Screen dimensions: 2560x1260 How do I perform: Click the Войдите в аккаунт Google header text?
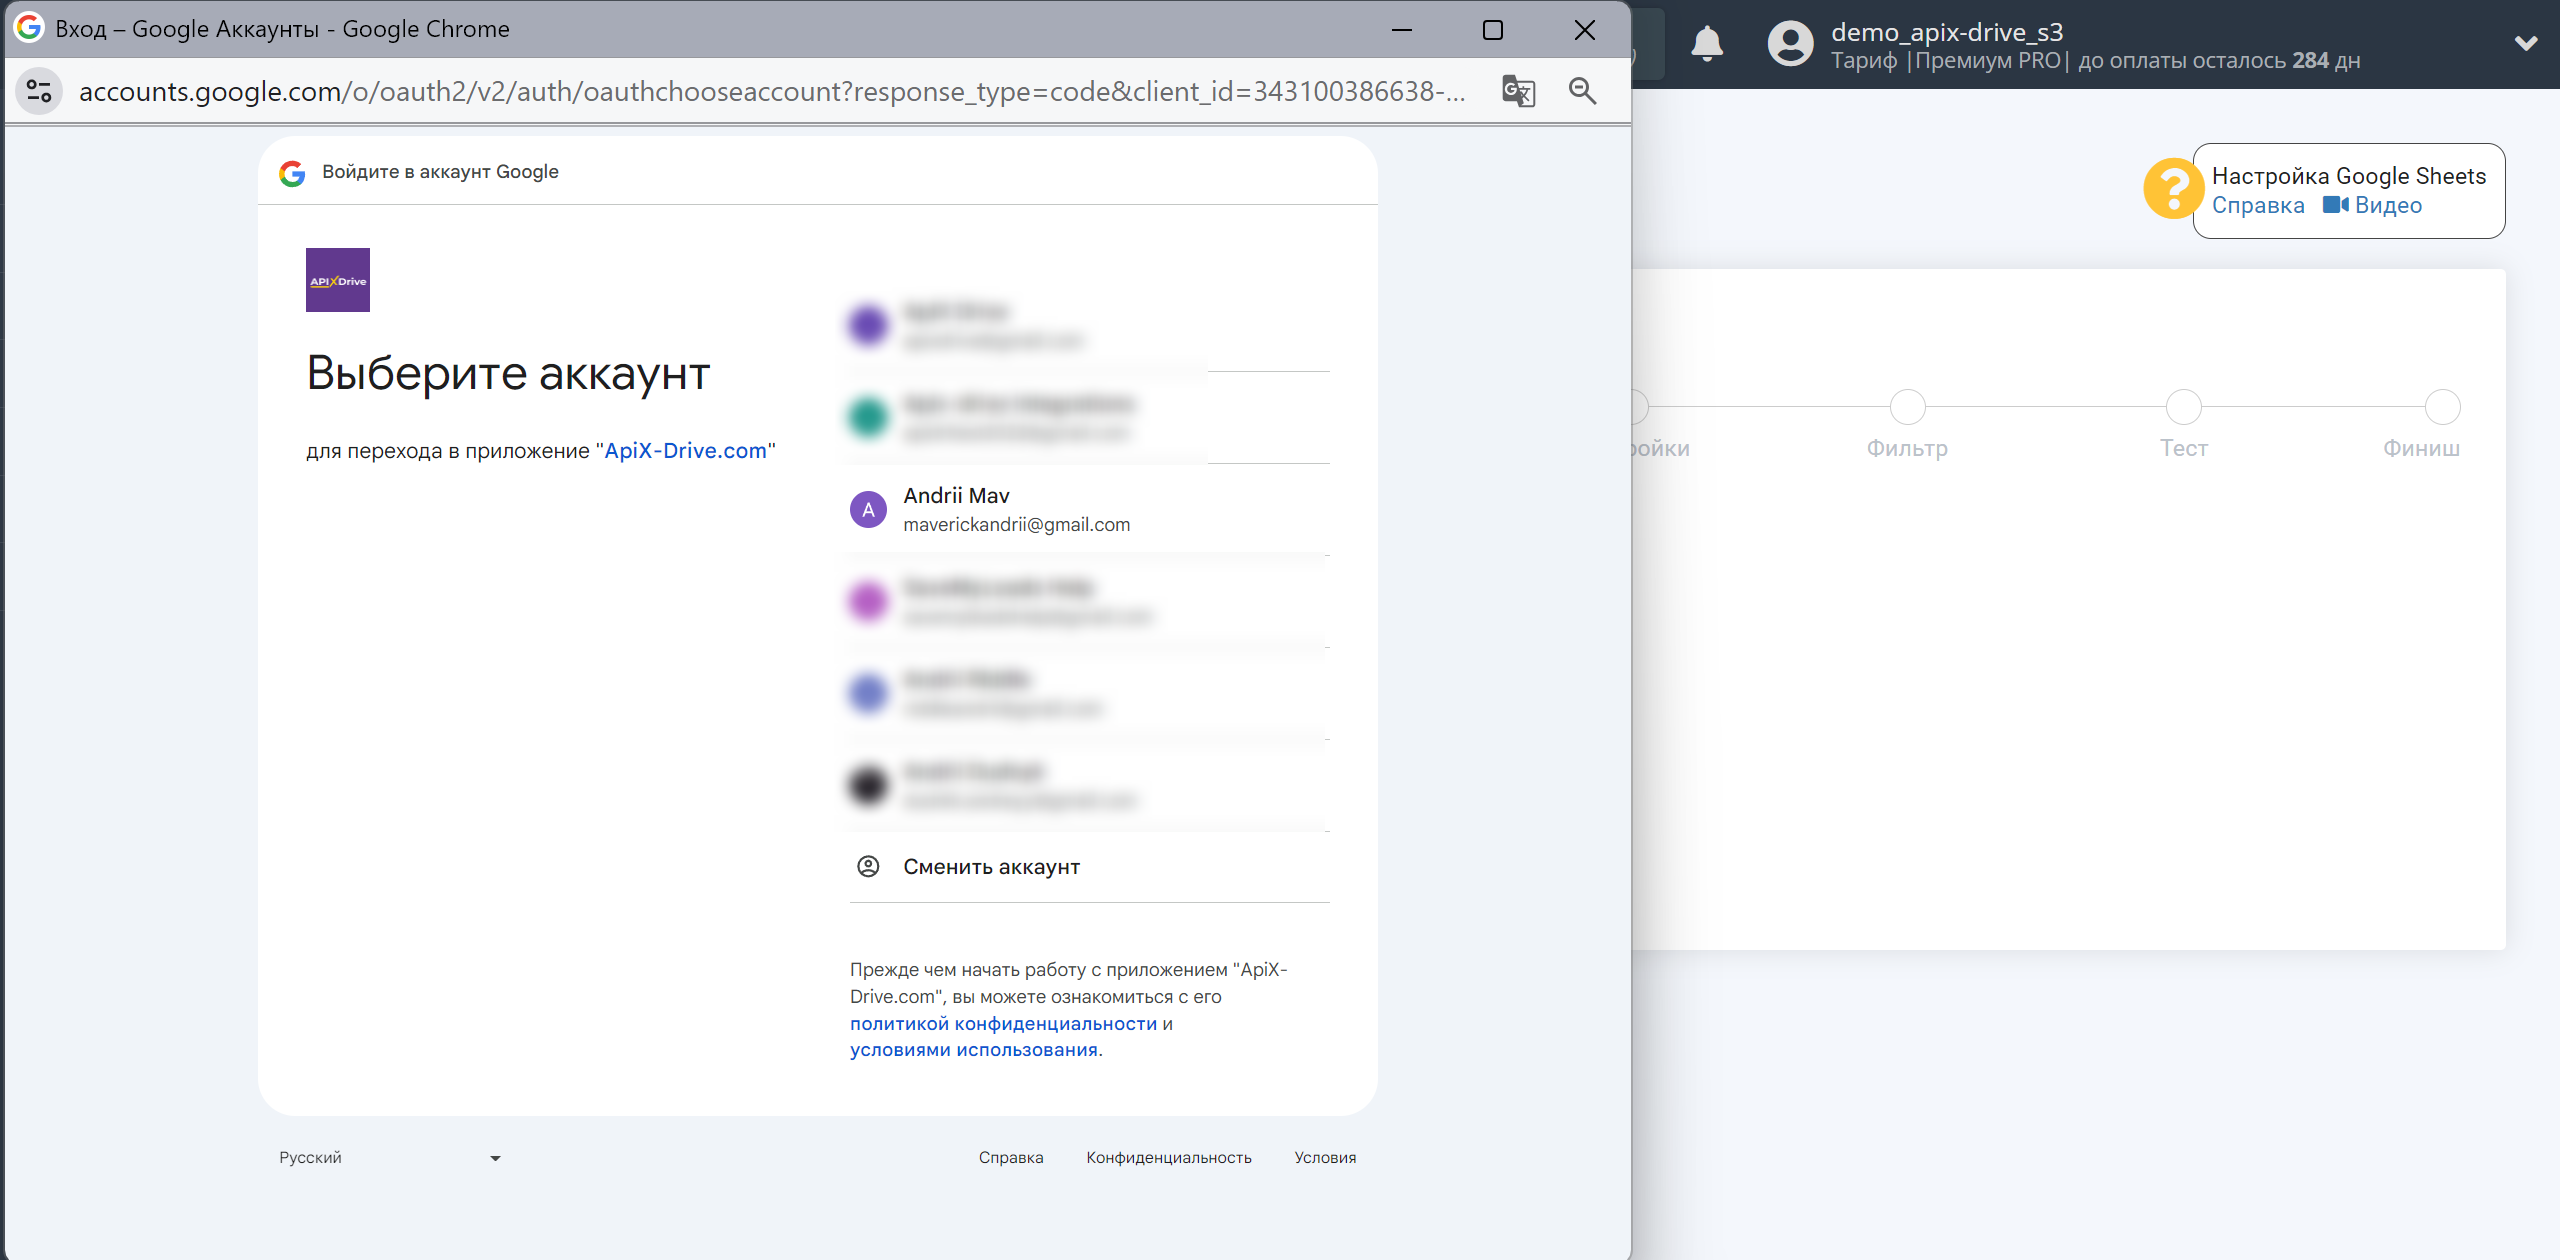(440, 172)
